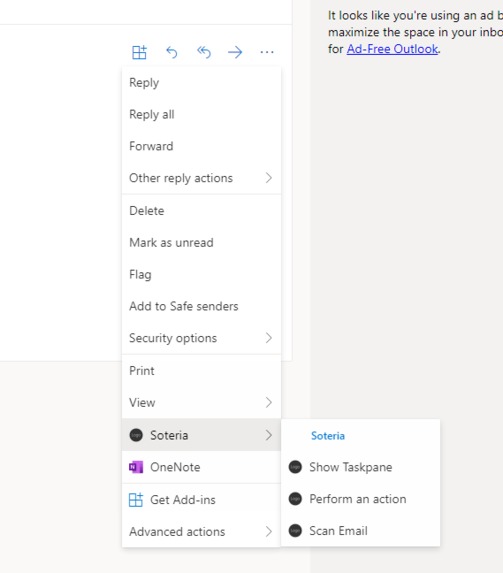Viewport: 503px width, 573px height.
Task: Select Print from the menu
Action: pos(201,371)
